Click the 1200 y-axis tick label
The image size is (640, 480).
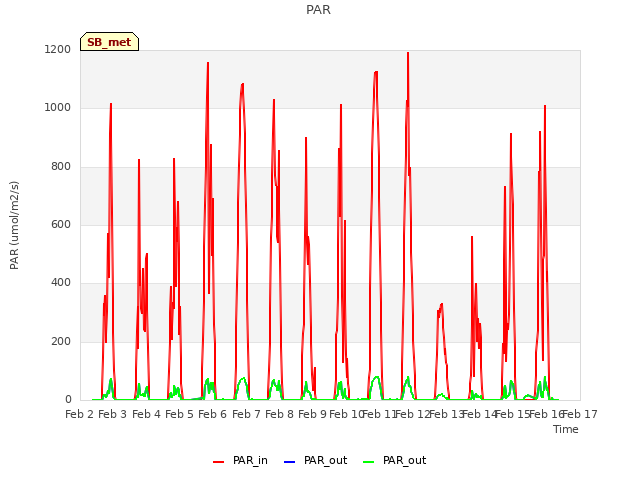pyautogui.click(x=58, y=49)
